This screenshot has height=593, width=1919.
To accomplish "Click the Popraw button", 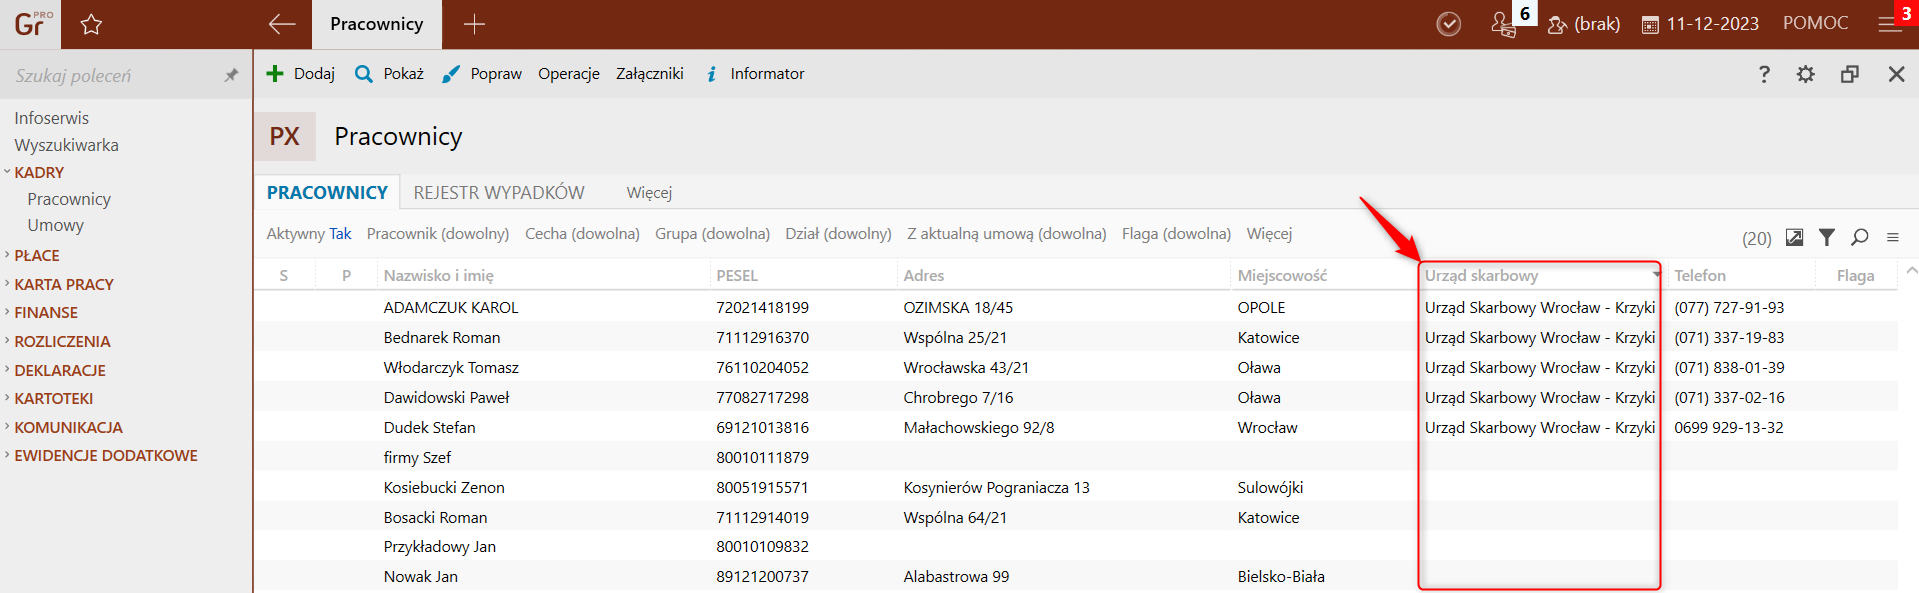I will (x=482, y=74).
